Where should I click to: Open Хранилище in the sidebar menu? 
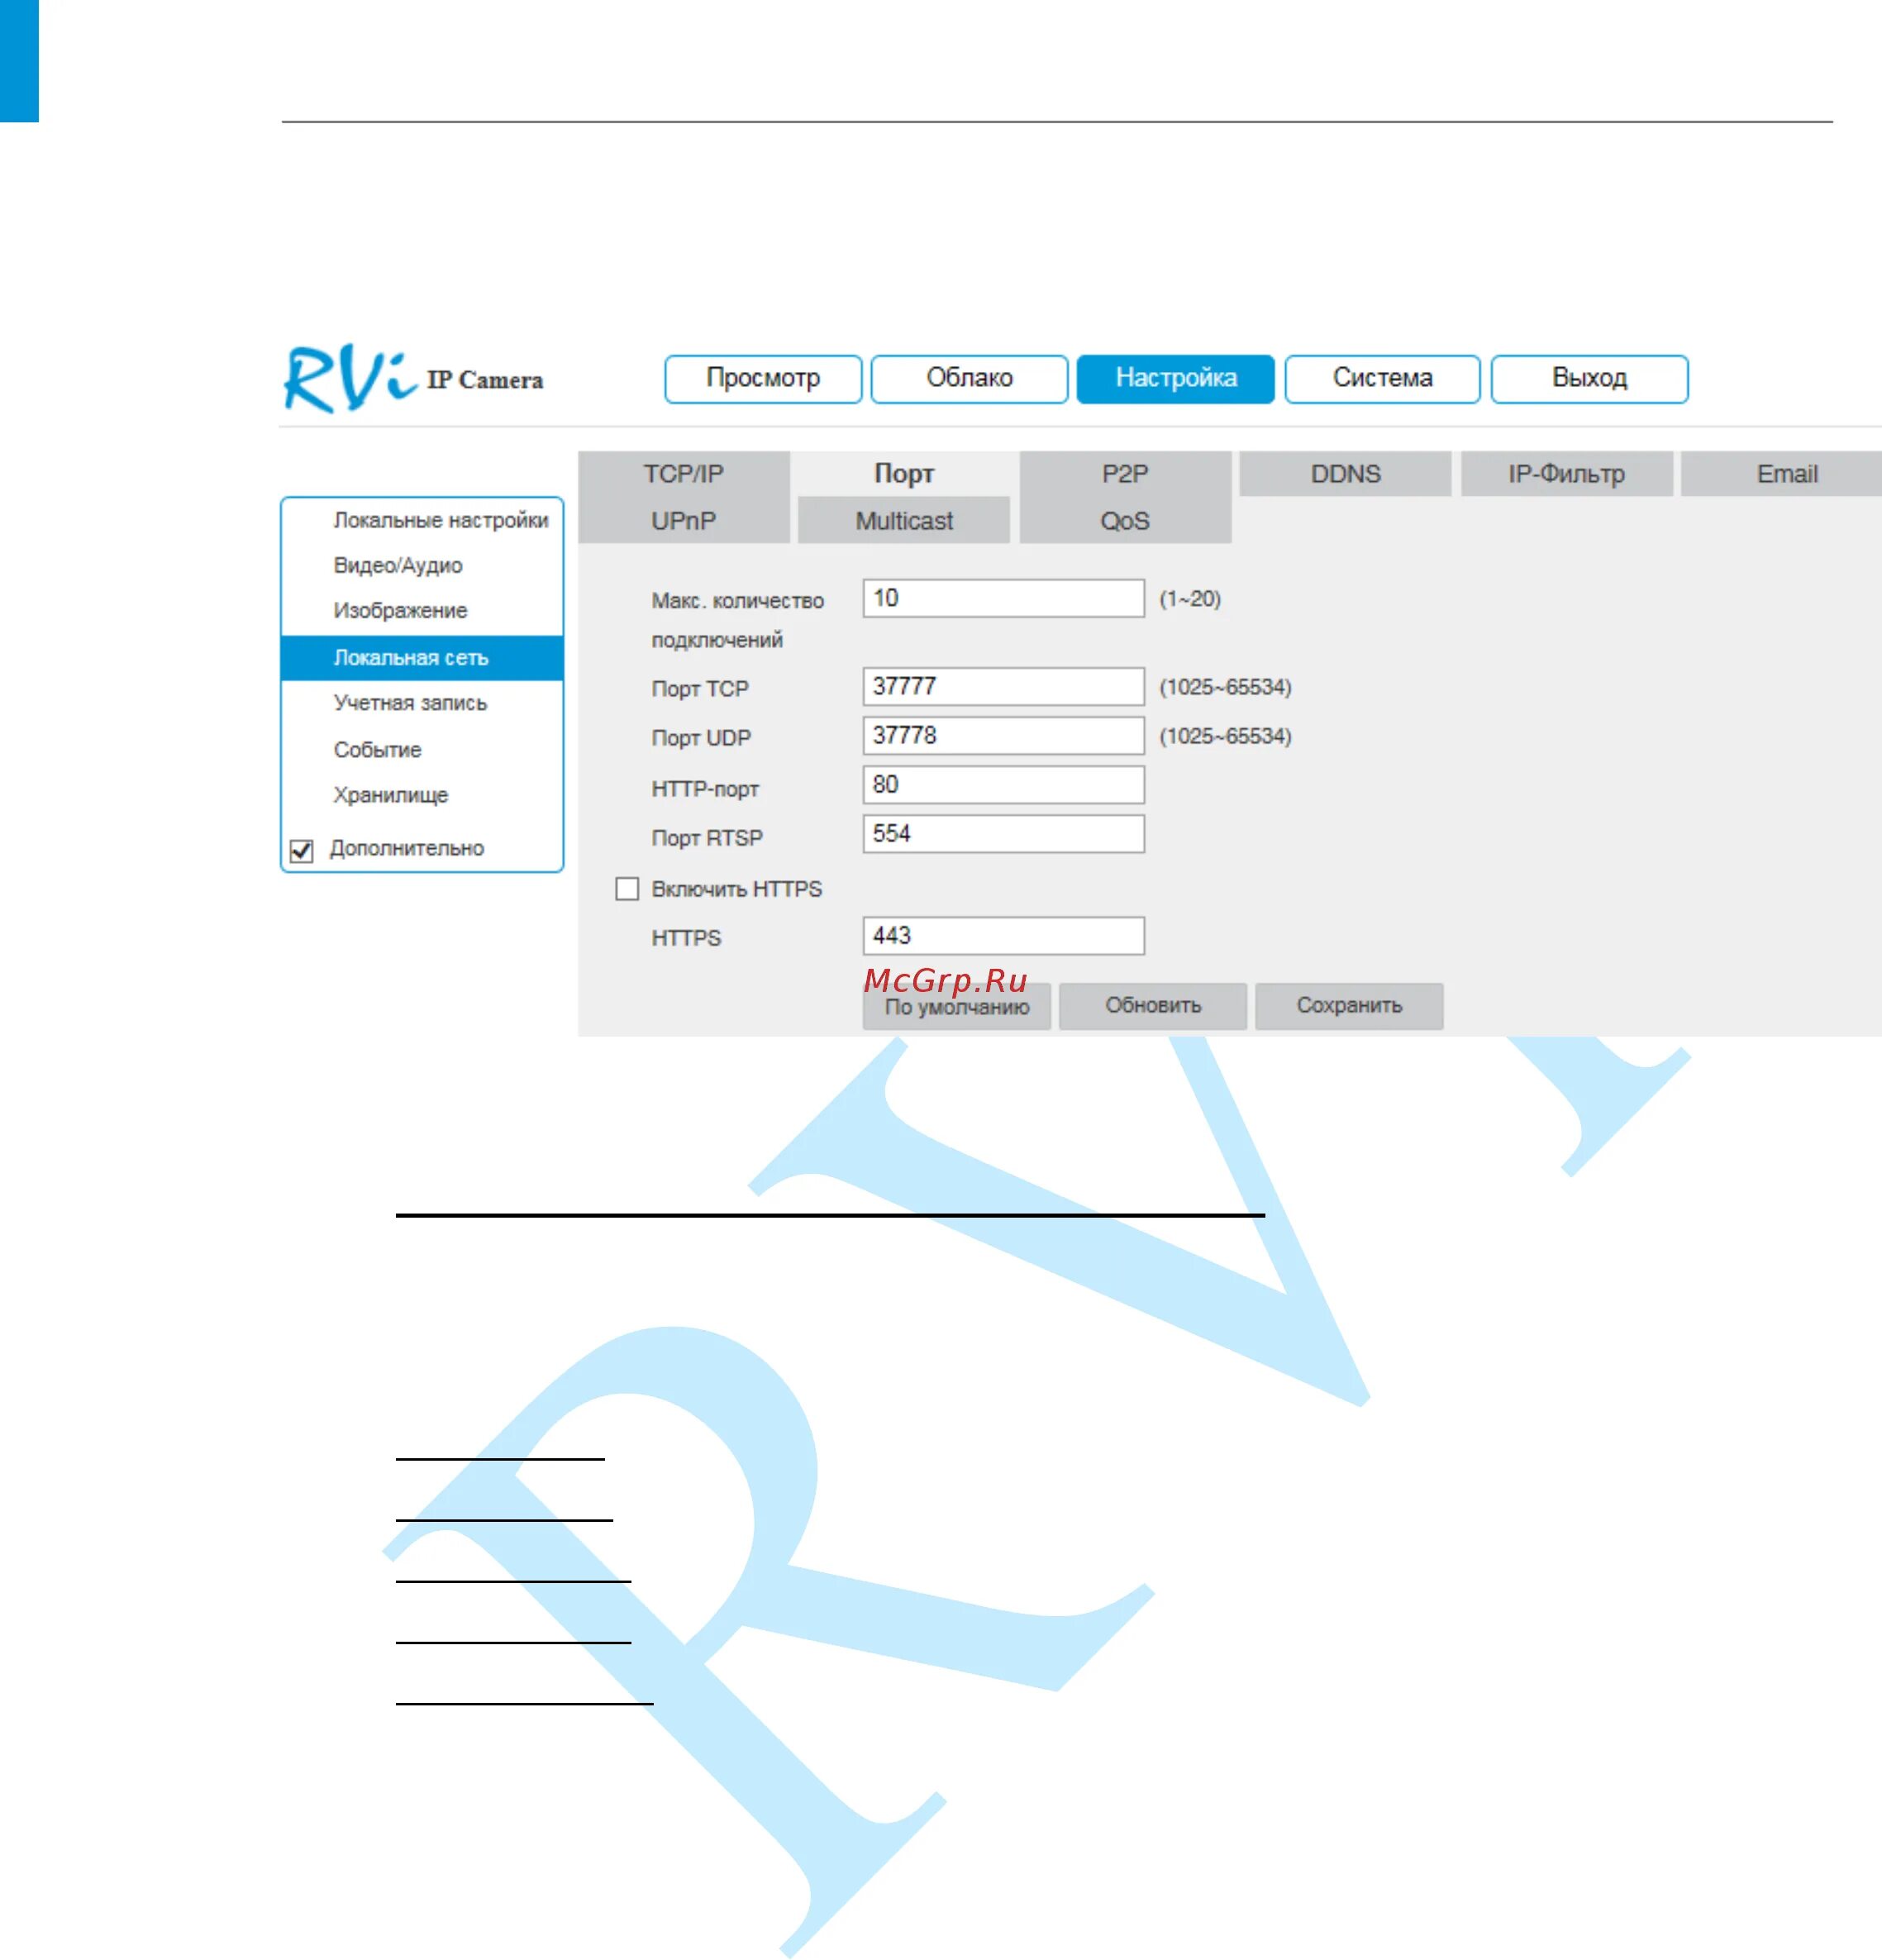click(x=390, y=796)
